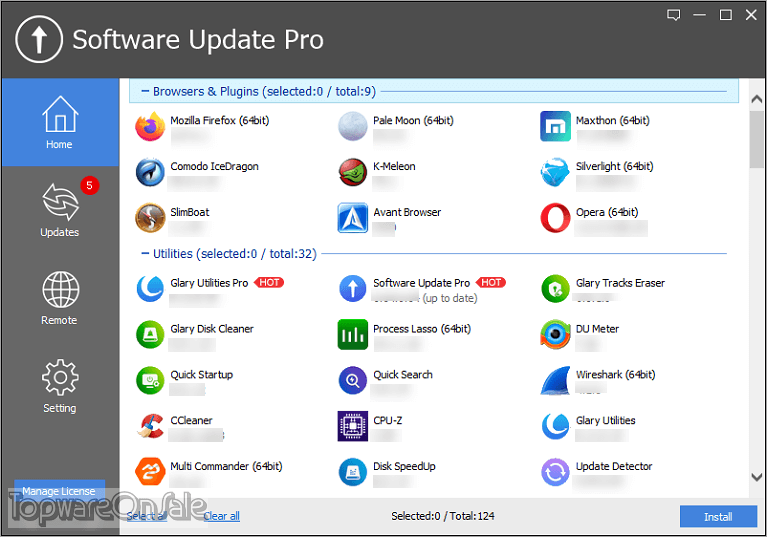
Task: Click the scrollbar down arrow
Action: click(x=757, y=477)
